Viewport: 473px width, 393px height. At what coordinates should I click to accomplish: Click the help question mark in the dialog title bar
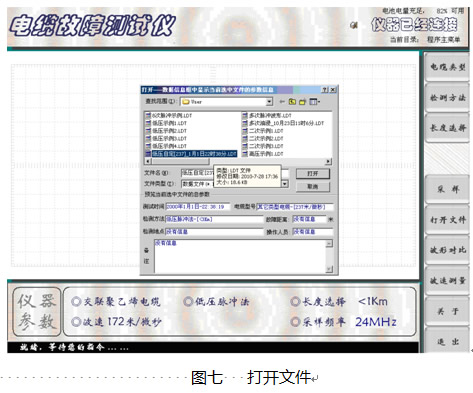point(325,90)
